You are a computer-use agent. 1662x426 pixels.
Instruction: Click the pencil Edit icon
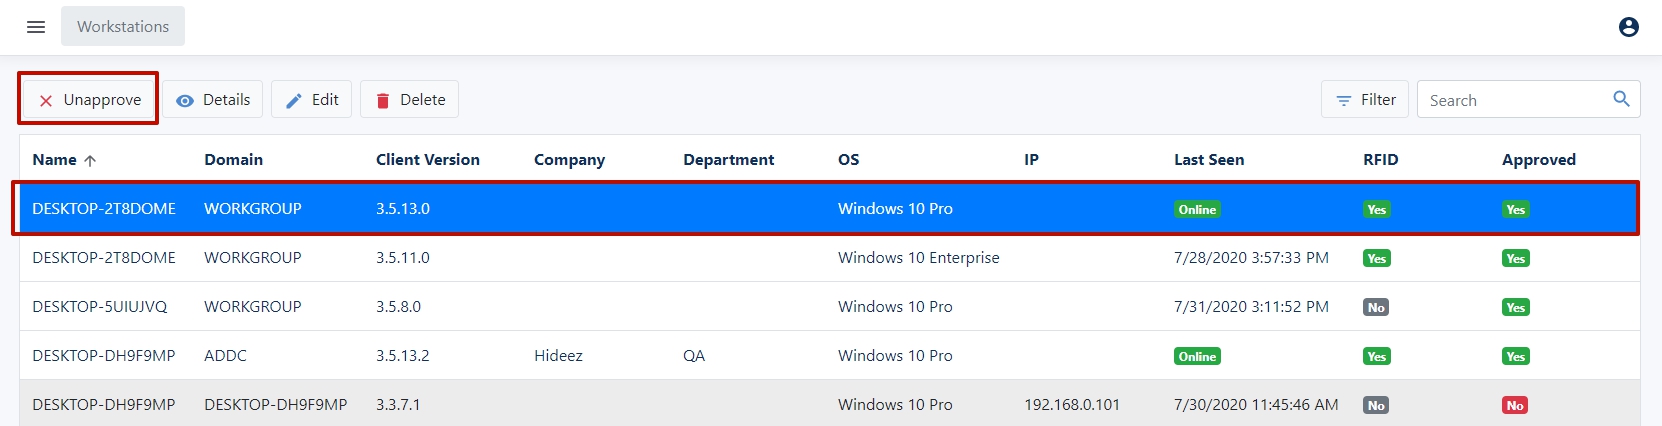click(x=294, y=100)
